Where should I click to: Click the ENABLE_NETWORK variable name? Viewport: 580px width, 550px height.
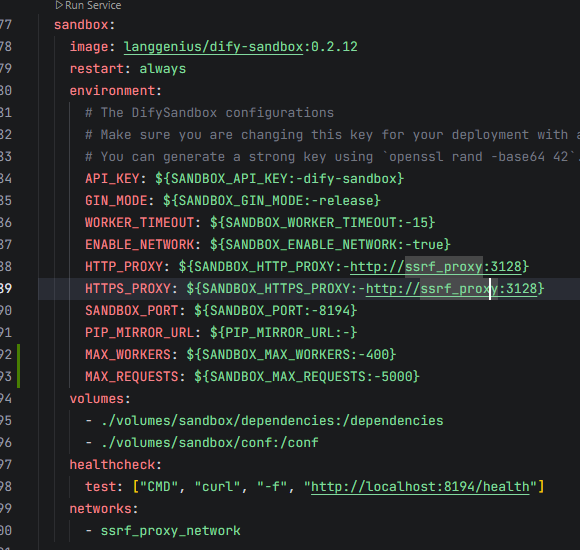(139, 244)
